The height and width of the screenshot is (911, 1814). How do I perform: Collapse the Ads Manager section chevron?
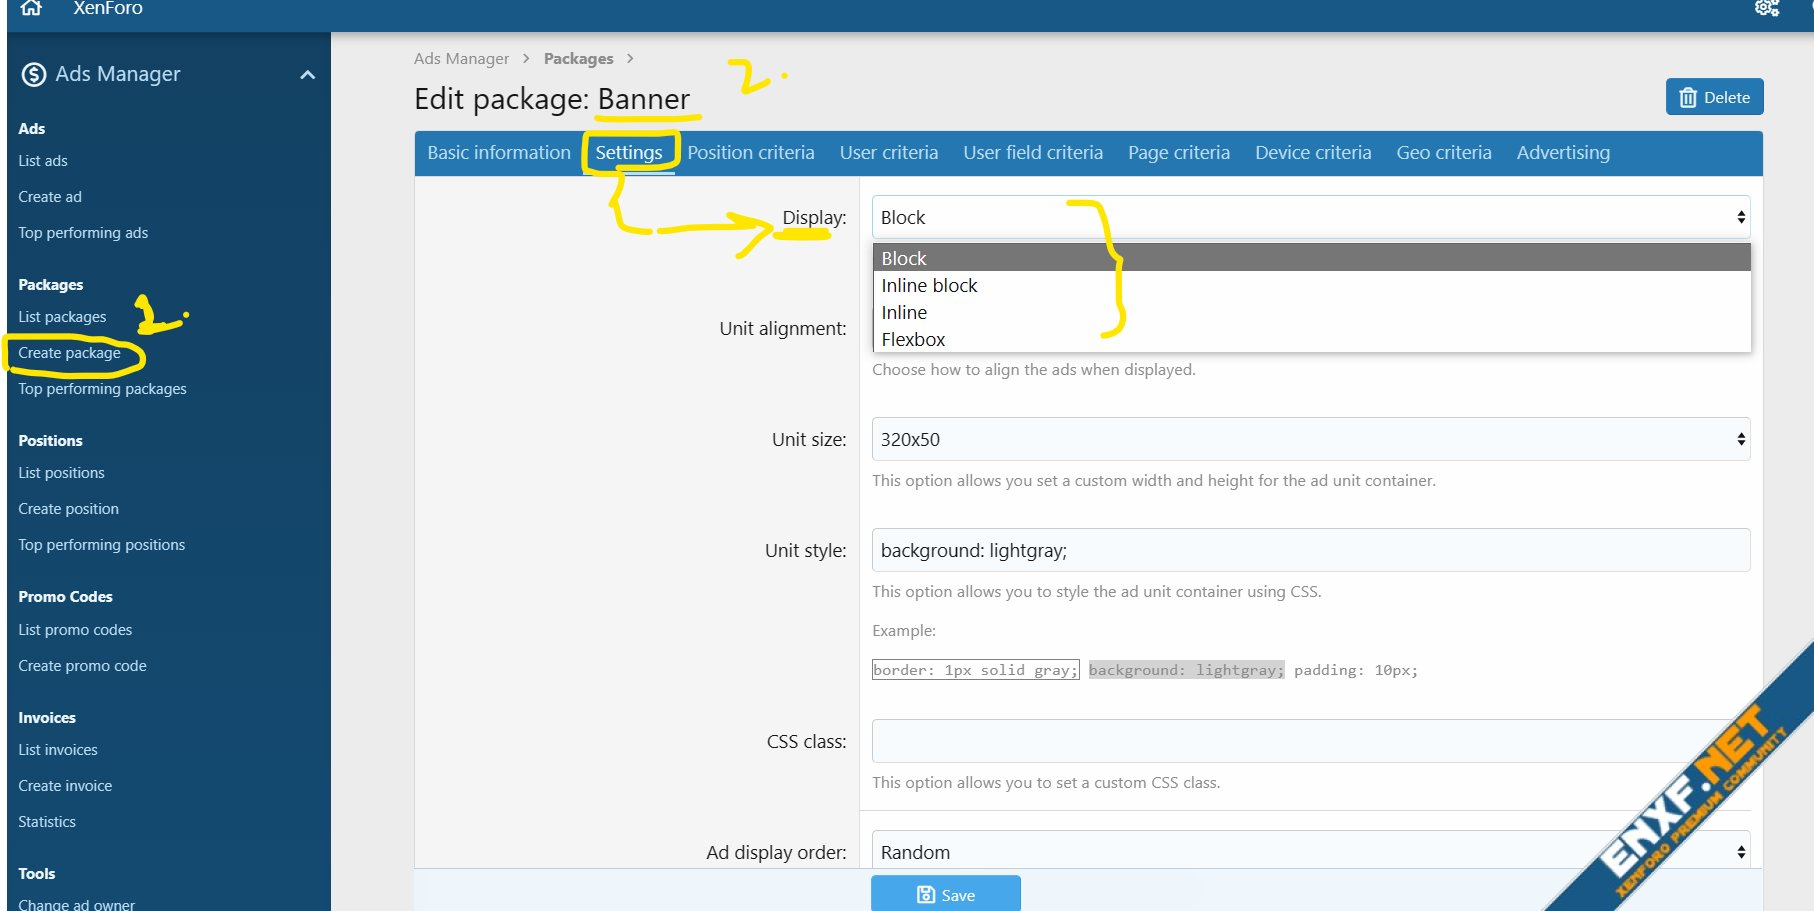[x=308, y=75]
